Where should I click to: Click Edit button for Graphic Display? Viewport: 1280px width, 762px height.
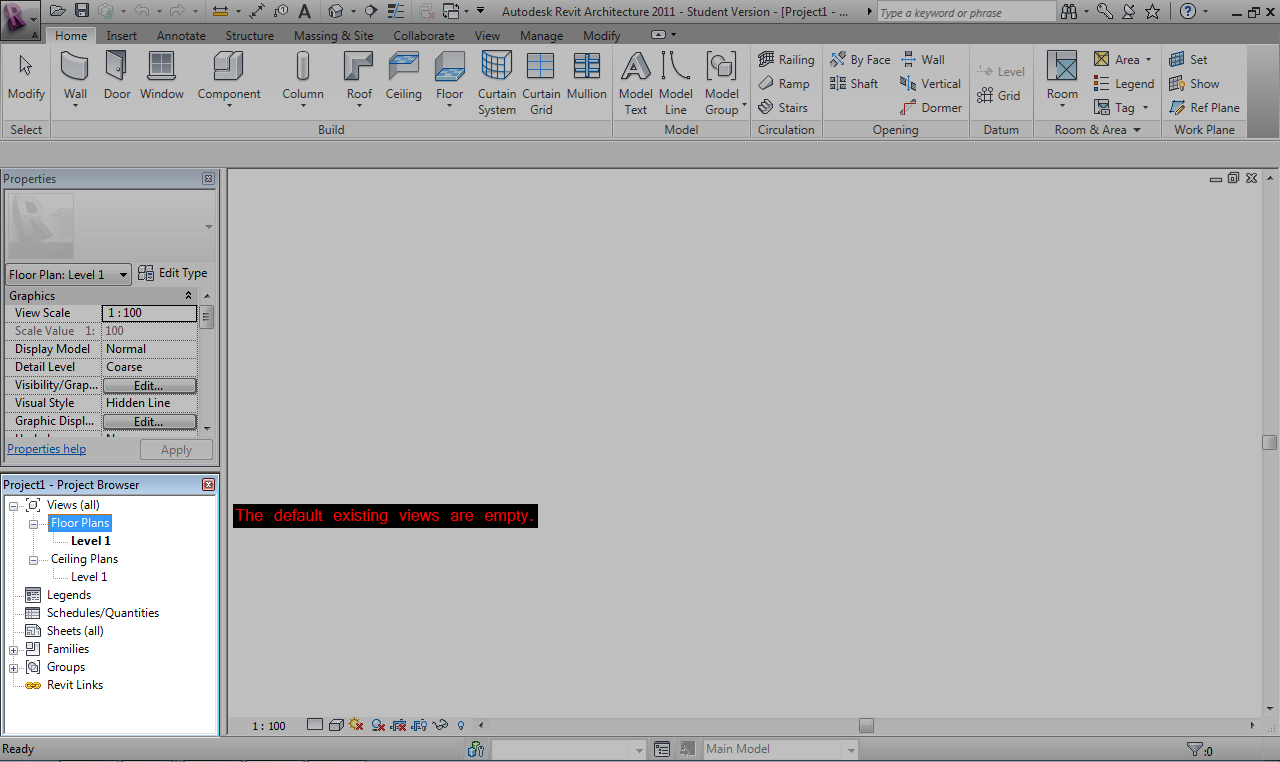click(x=149, y=421)
